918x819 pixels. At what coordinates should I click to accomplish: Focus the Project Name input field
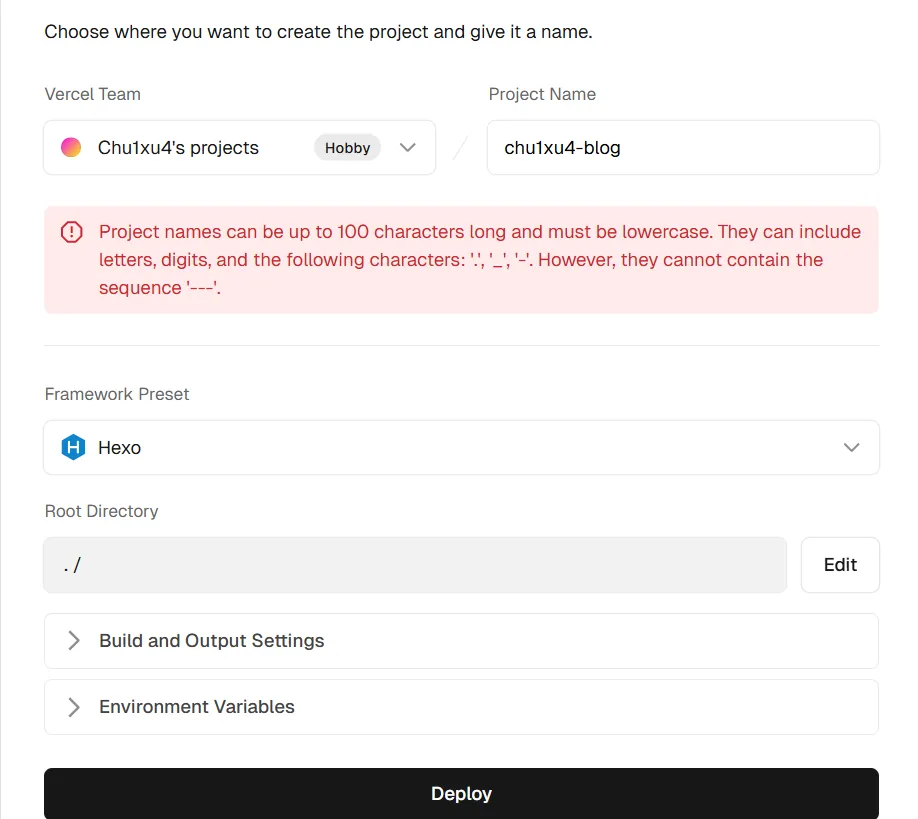pos(682,148)
